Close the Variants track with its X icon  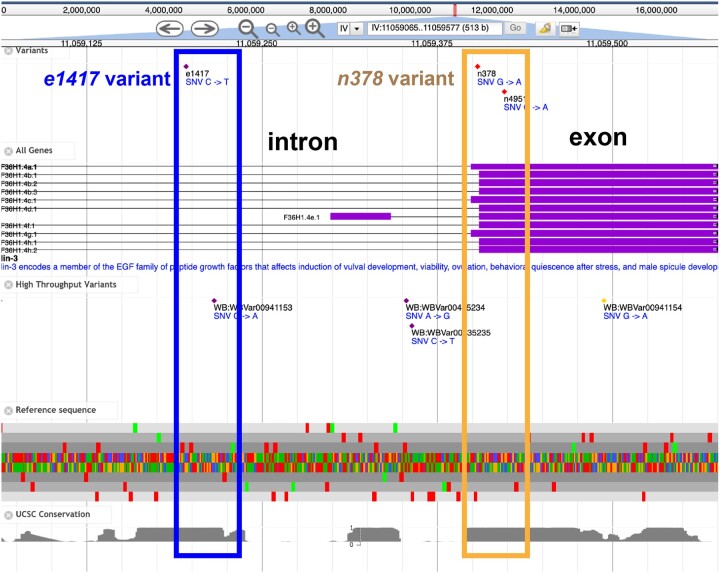coord(8,50)
